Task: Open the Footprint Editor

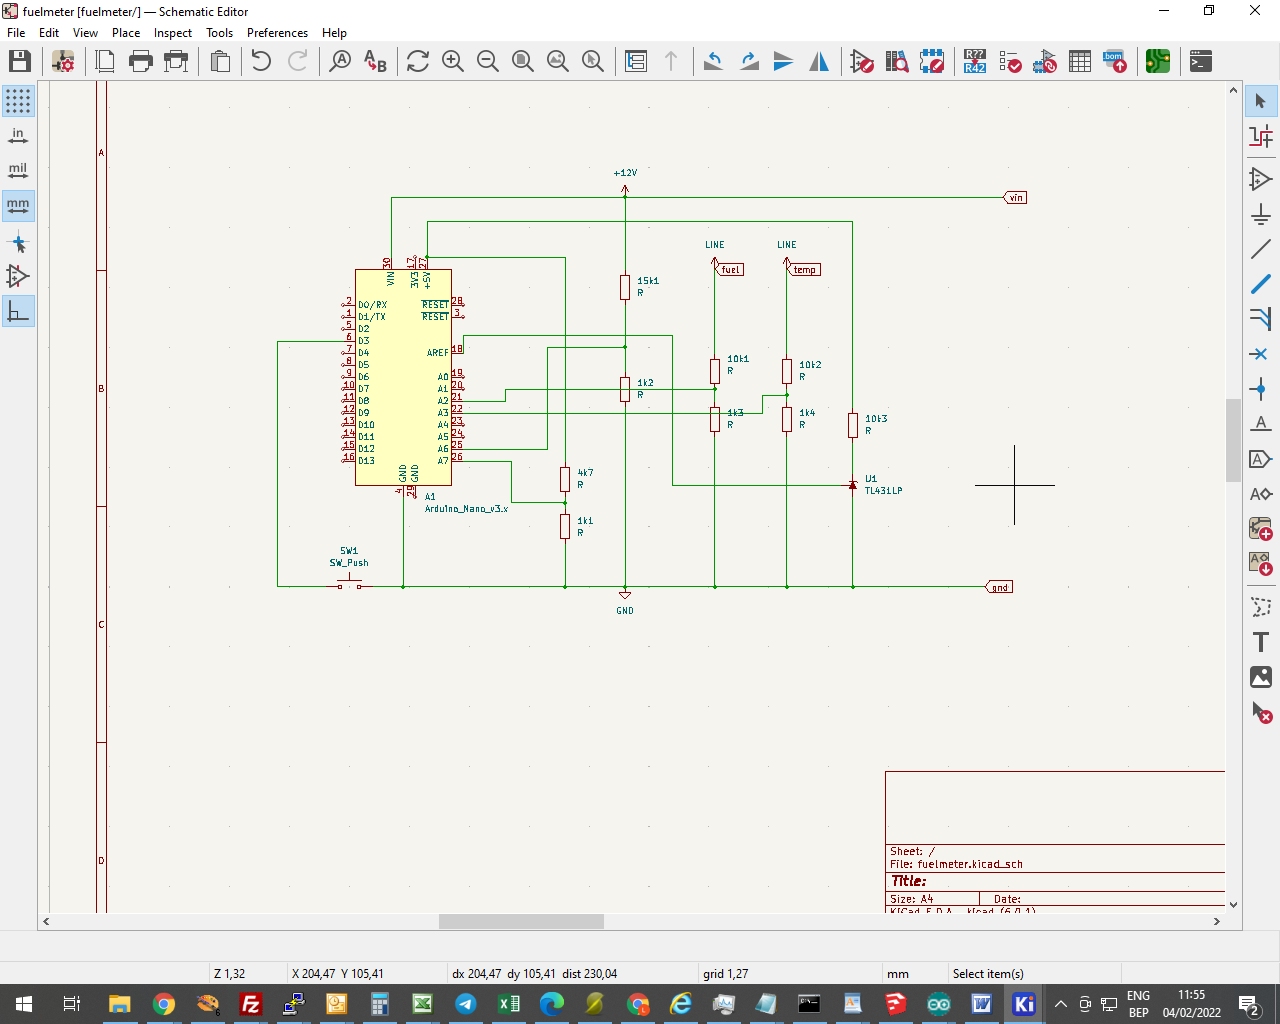Action: 932,61
